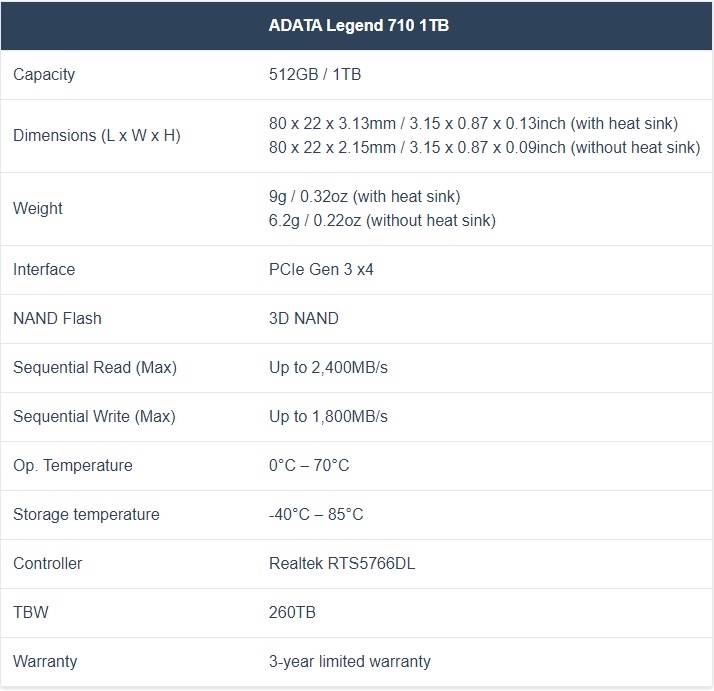Click the Realtek RTS5766DL controller value

[x=342, y=563]
